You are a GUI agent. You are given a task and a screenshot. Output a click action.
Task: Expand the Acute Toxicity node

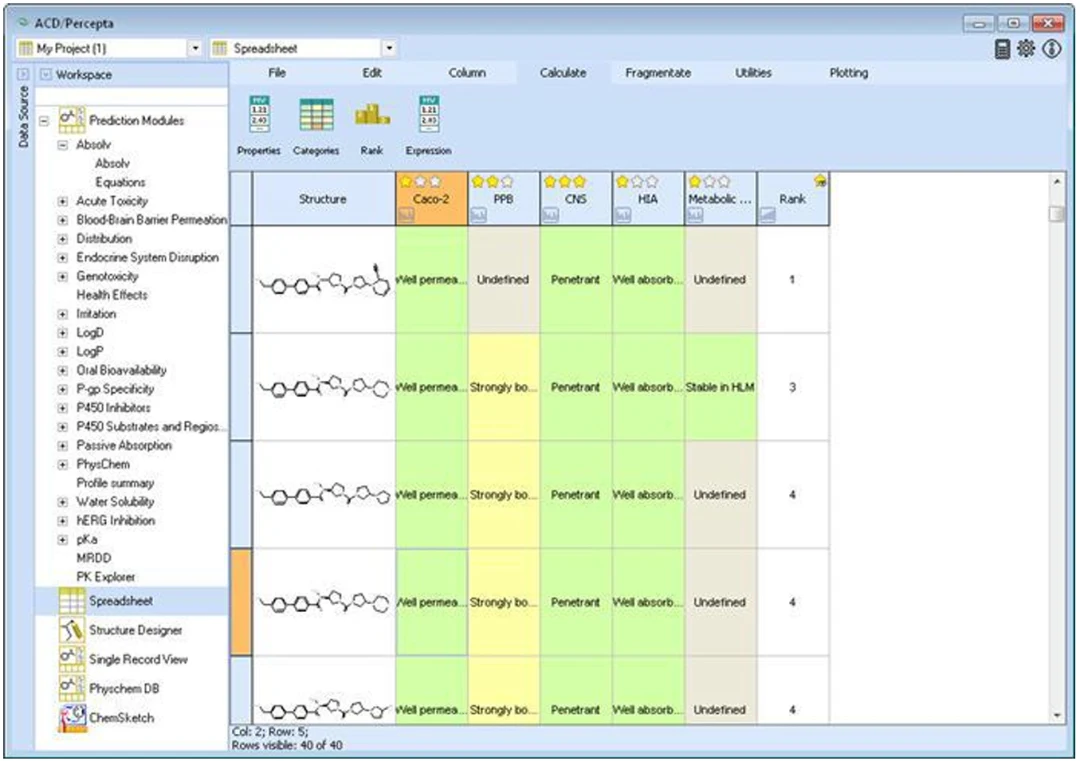63,201
